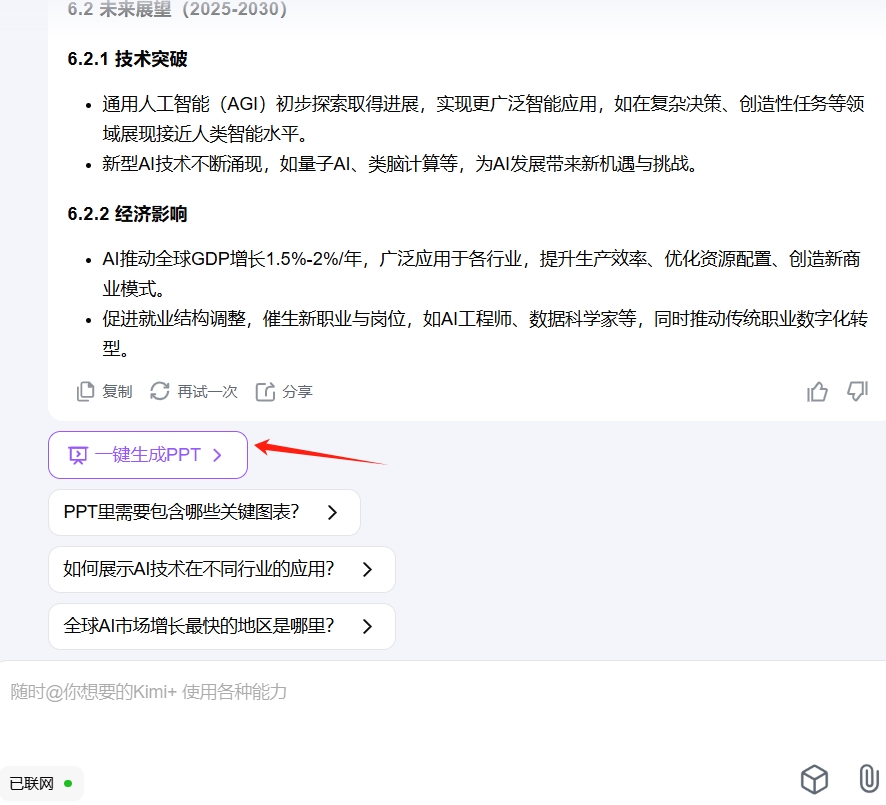886x805 pixels.
Task: Click the paperclip attachment icon
Action: click(x=868, y=779)
